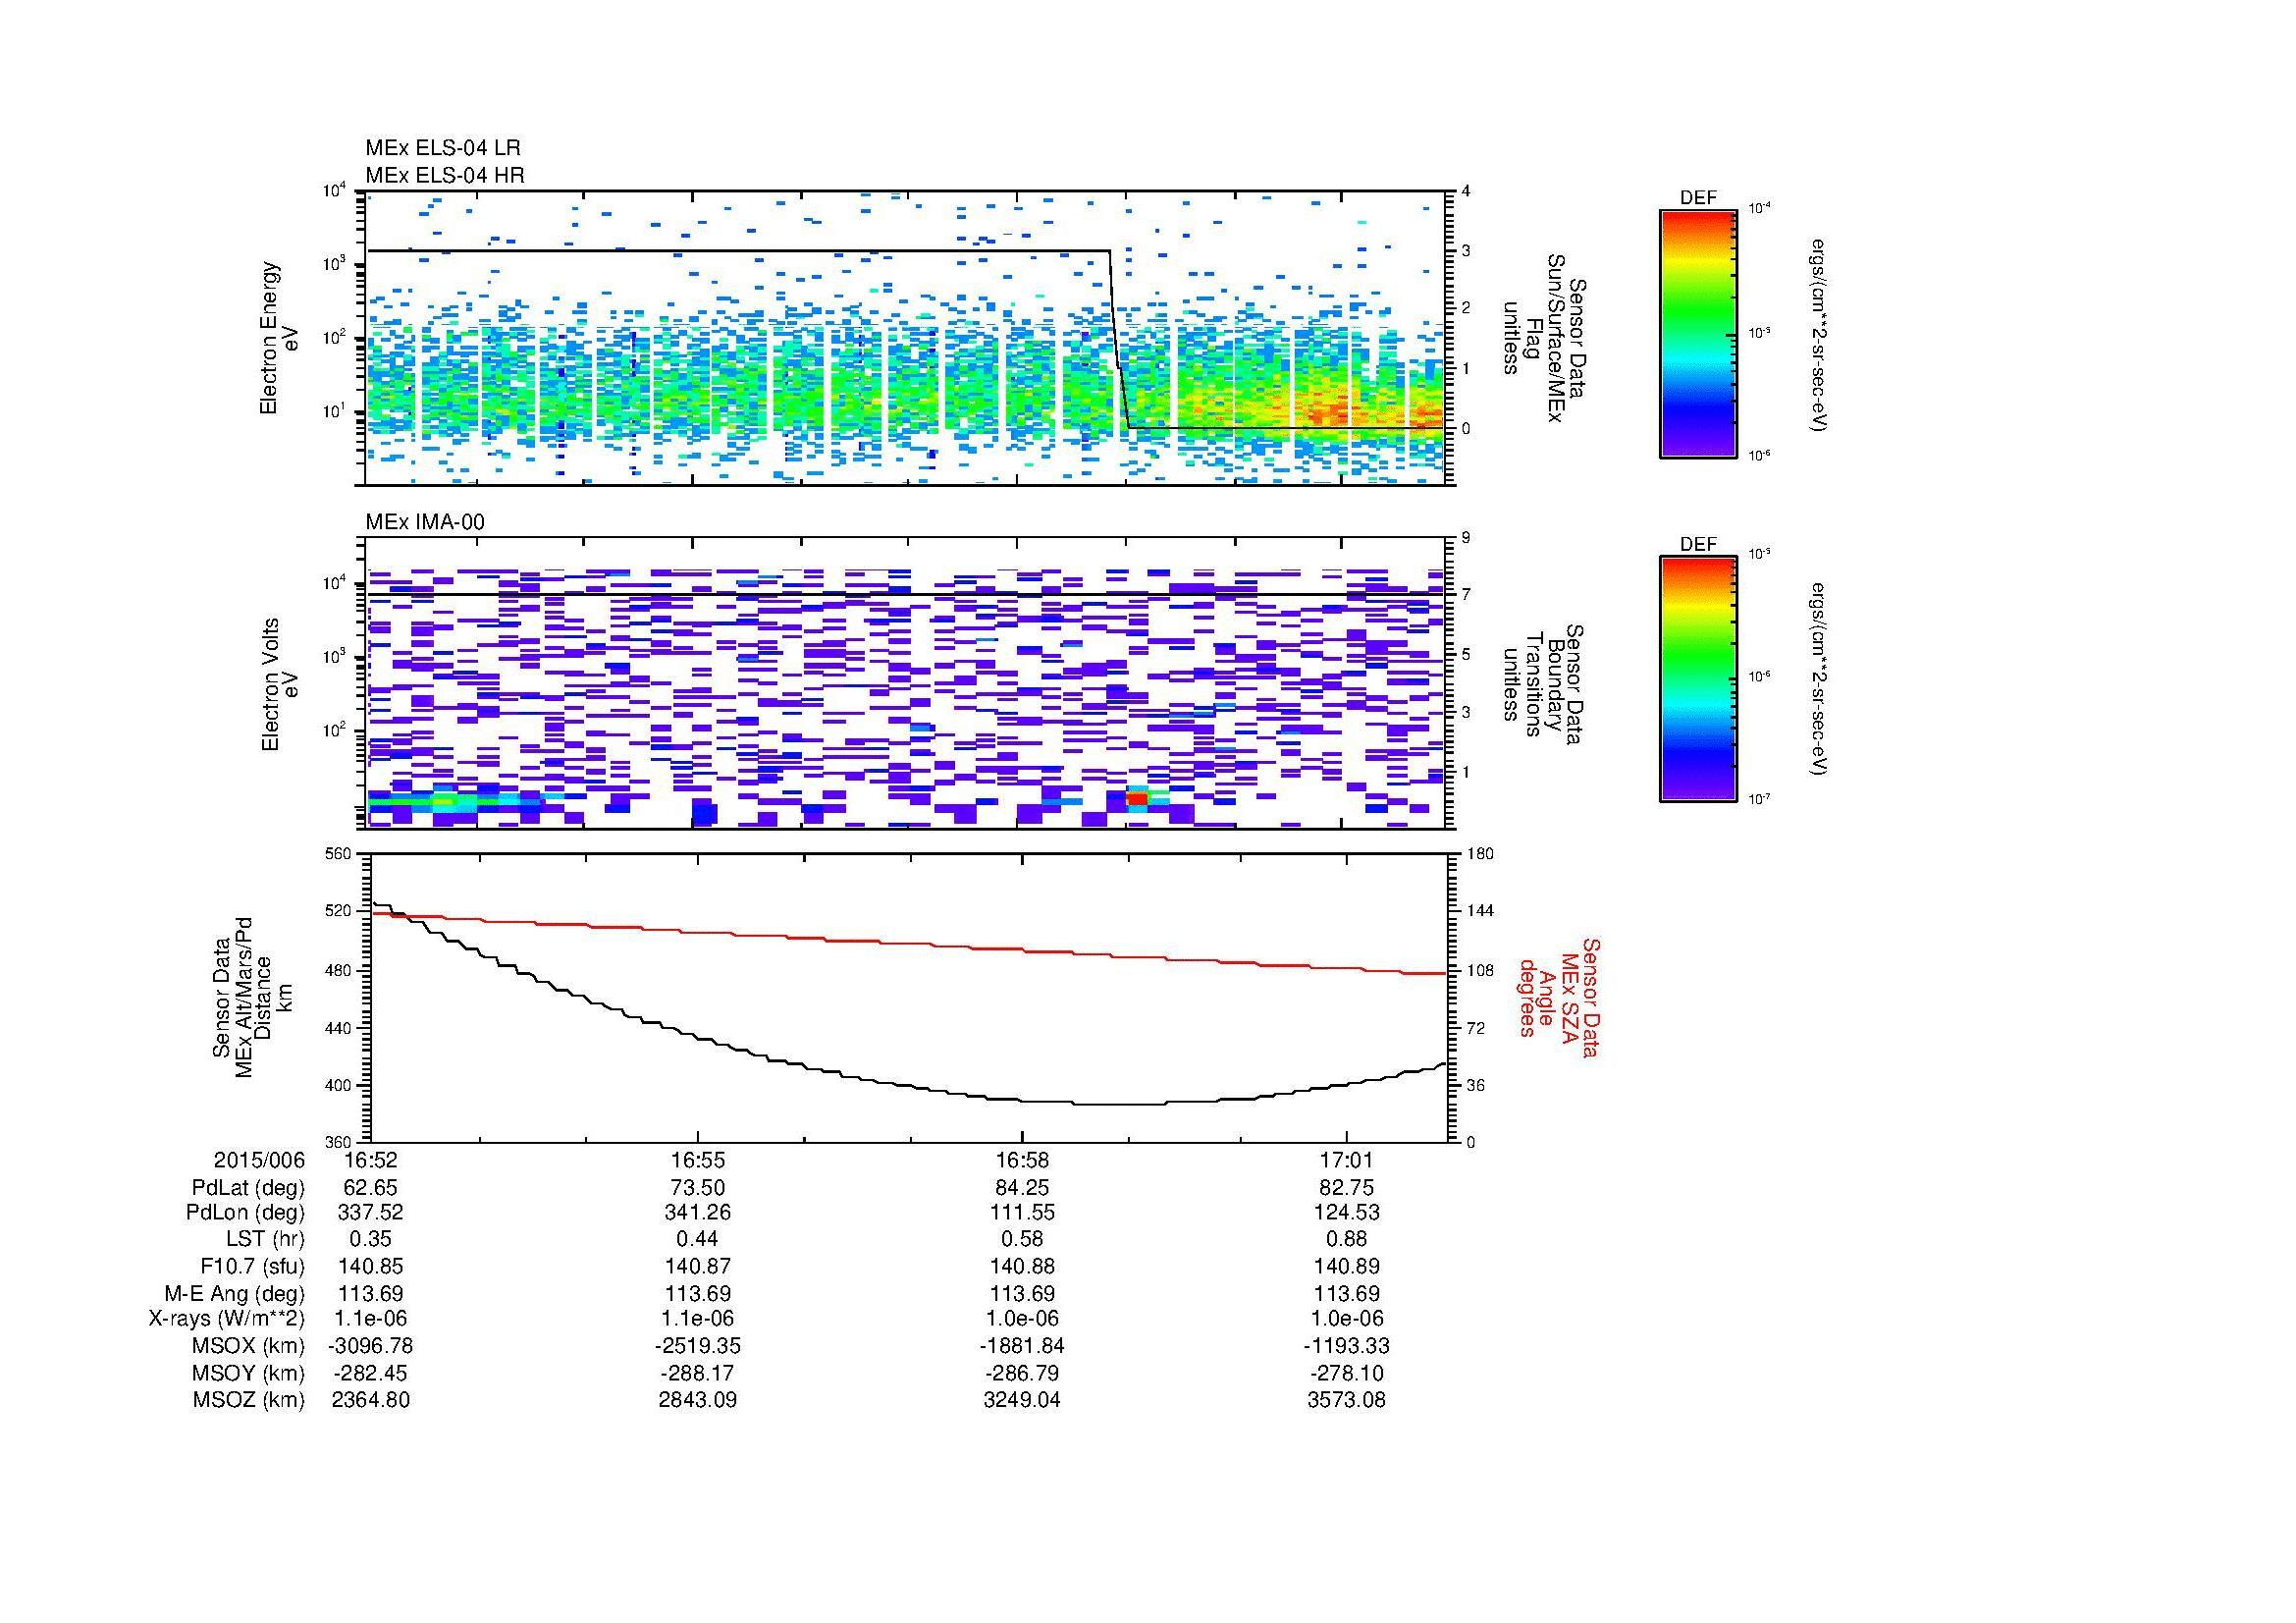Click the 'MSOX (km)' row label

(248, 1346)
